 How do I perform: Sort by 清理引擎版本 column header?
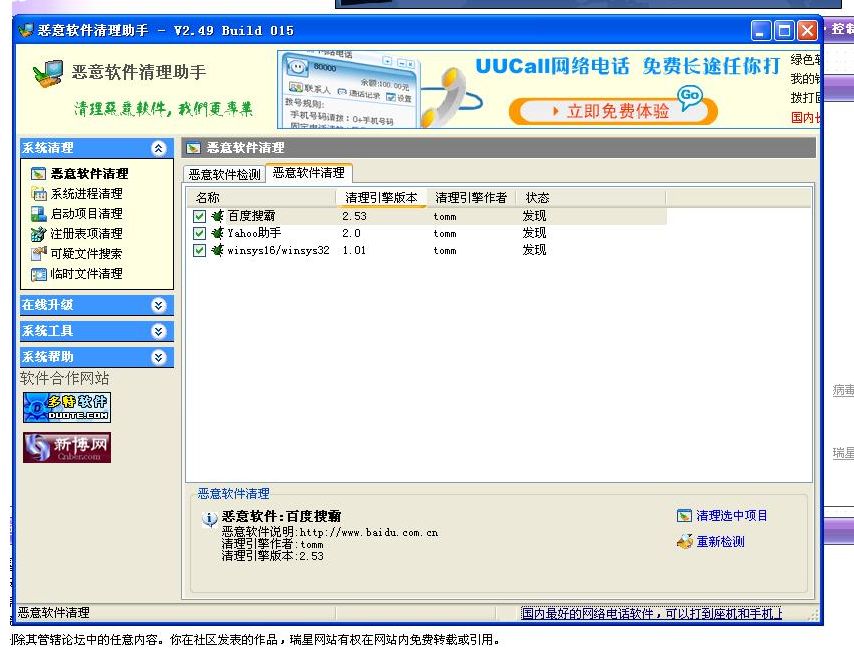[x=381, y=198]
